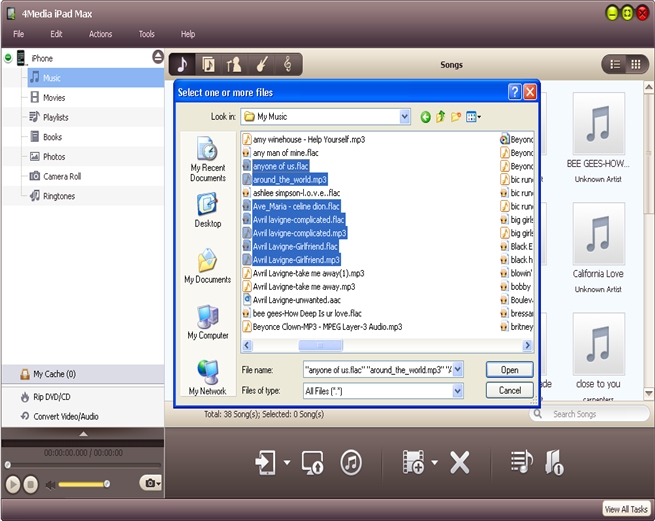Go up one folder level in dialog

click(x=440, y=117)
